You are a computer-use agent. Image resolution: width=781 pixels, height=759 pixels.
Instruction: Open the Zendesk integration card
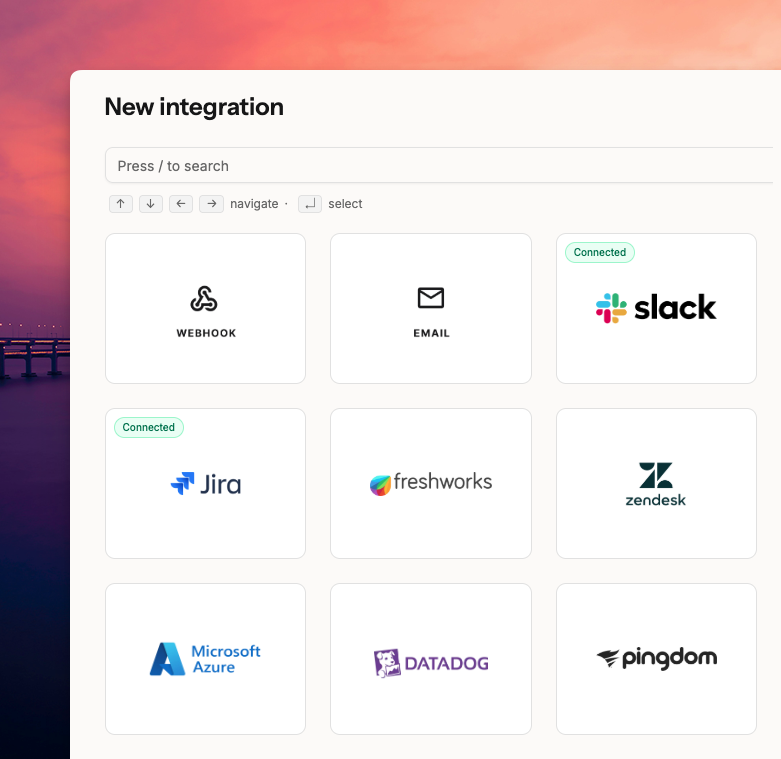[656, 484]
